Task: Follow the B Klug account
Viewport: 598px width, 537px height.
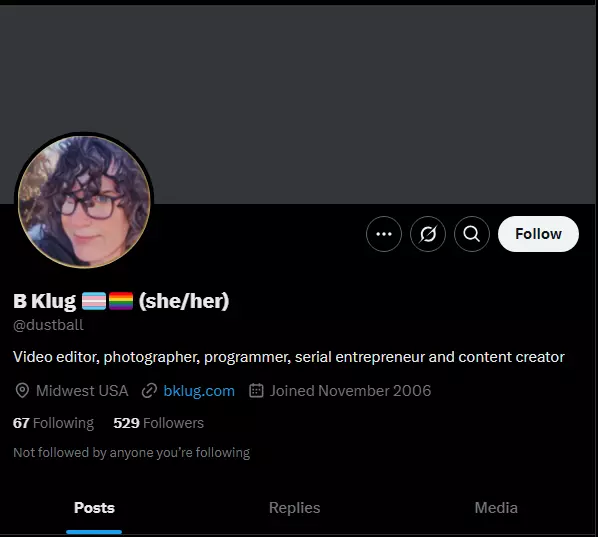Action: tap(538, 234)
